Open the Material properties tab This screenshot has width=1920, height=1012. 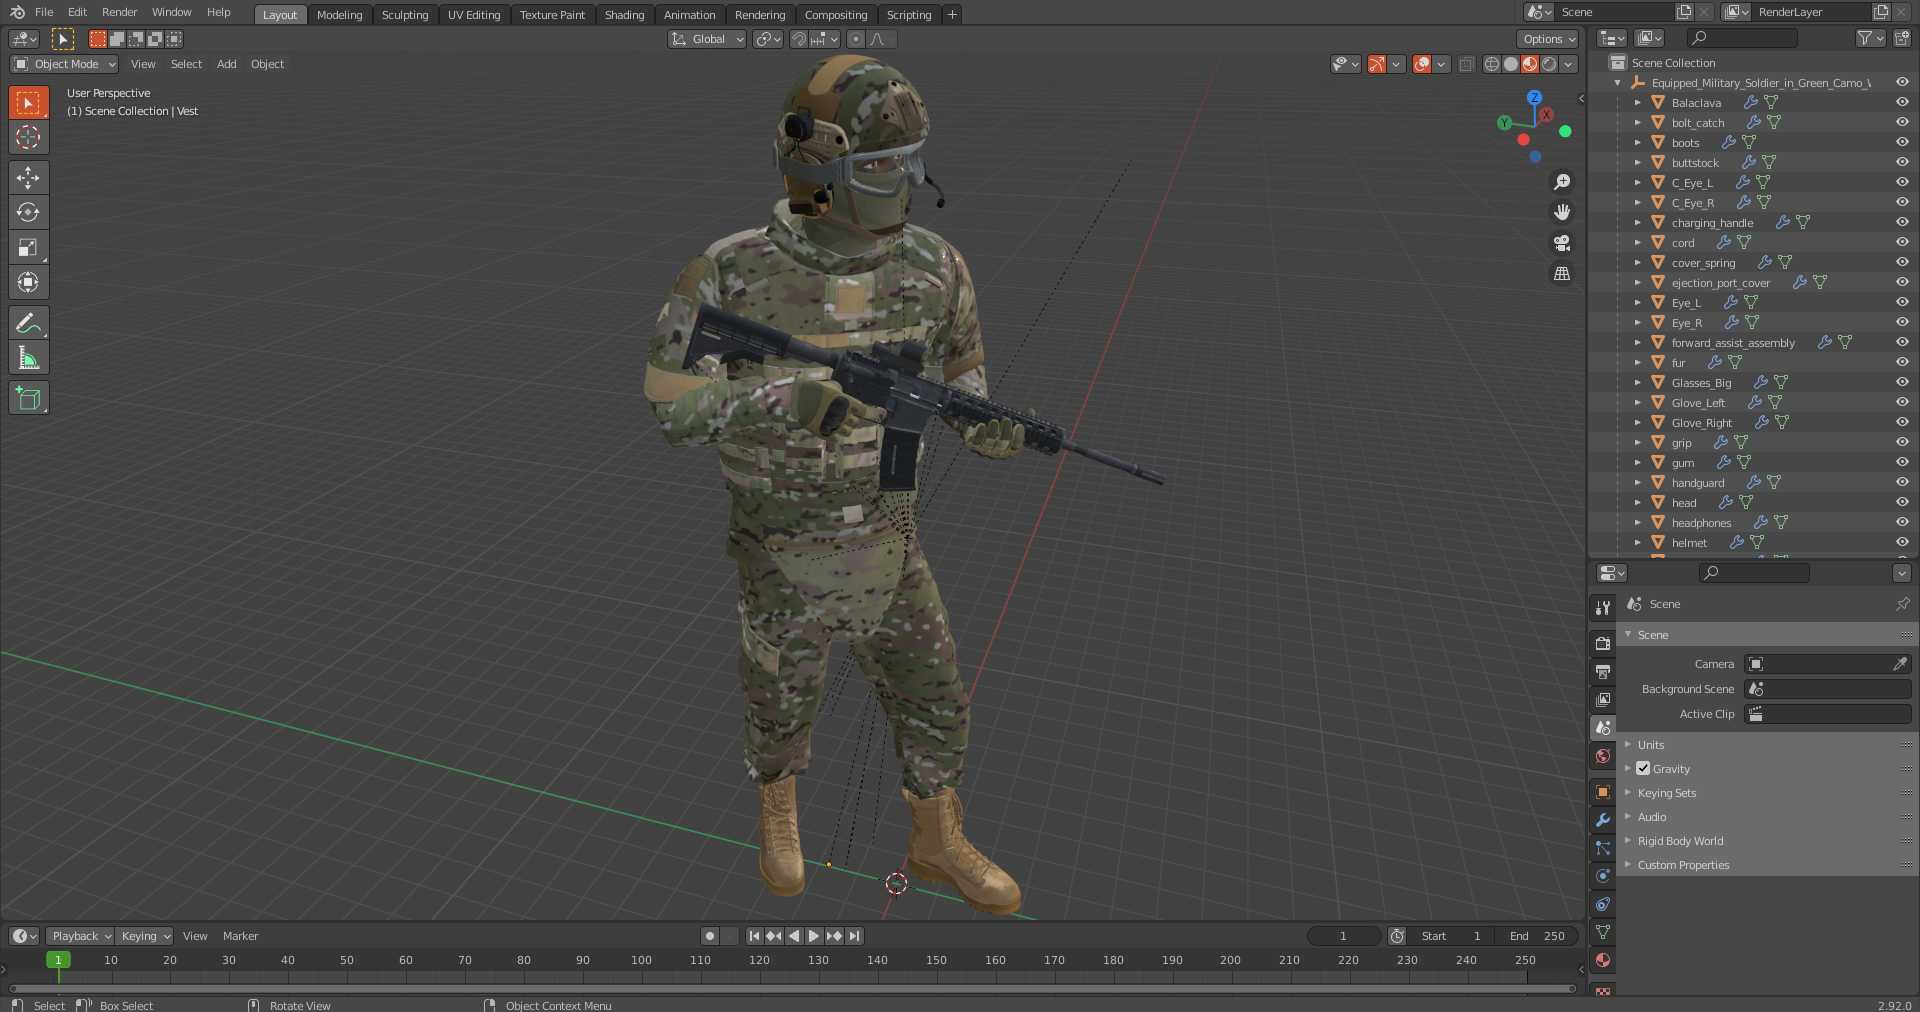1603,960
